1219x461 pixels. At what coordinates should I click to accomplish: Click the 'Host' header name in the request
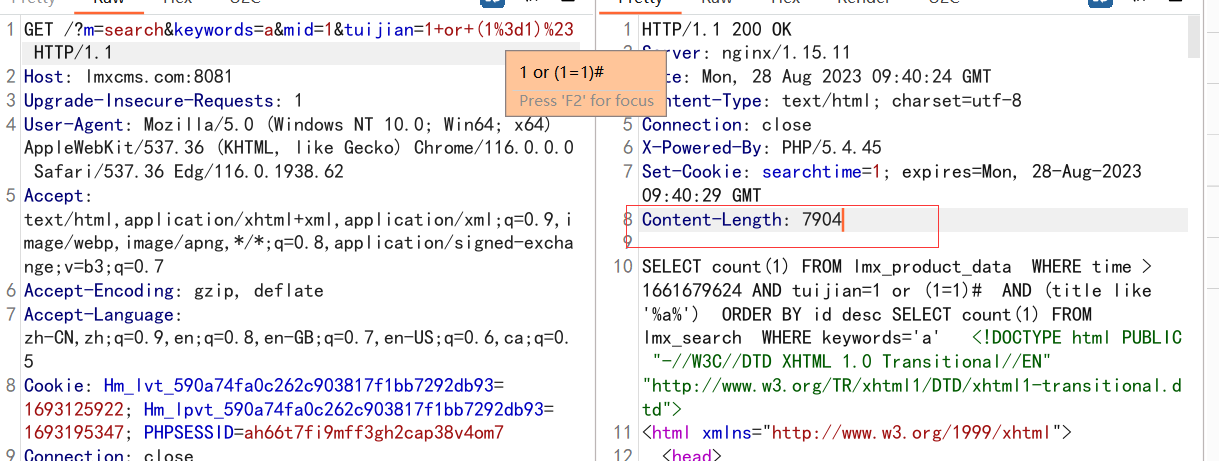[42, 77]
